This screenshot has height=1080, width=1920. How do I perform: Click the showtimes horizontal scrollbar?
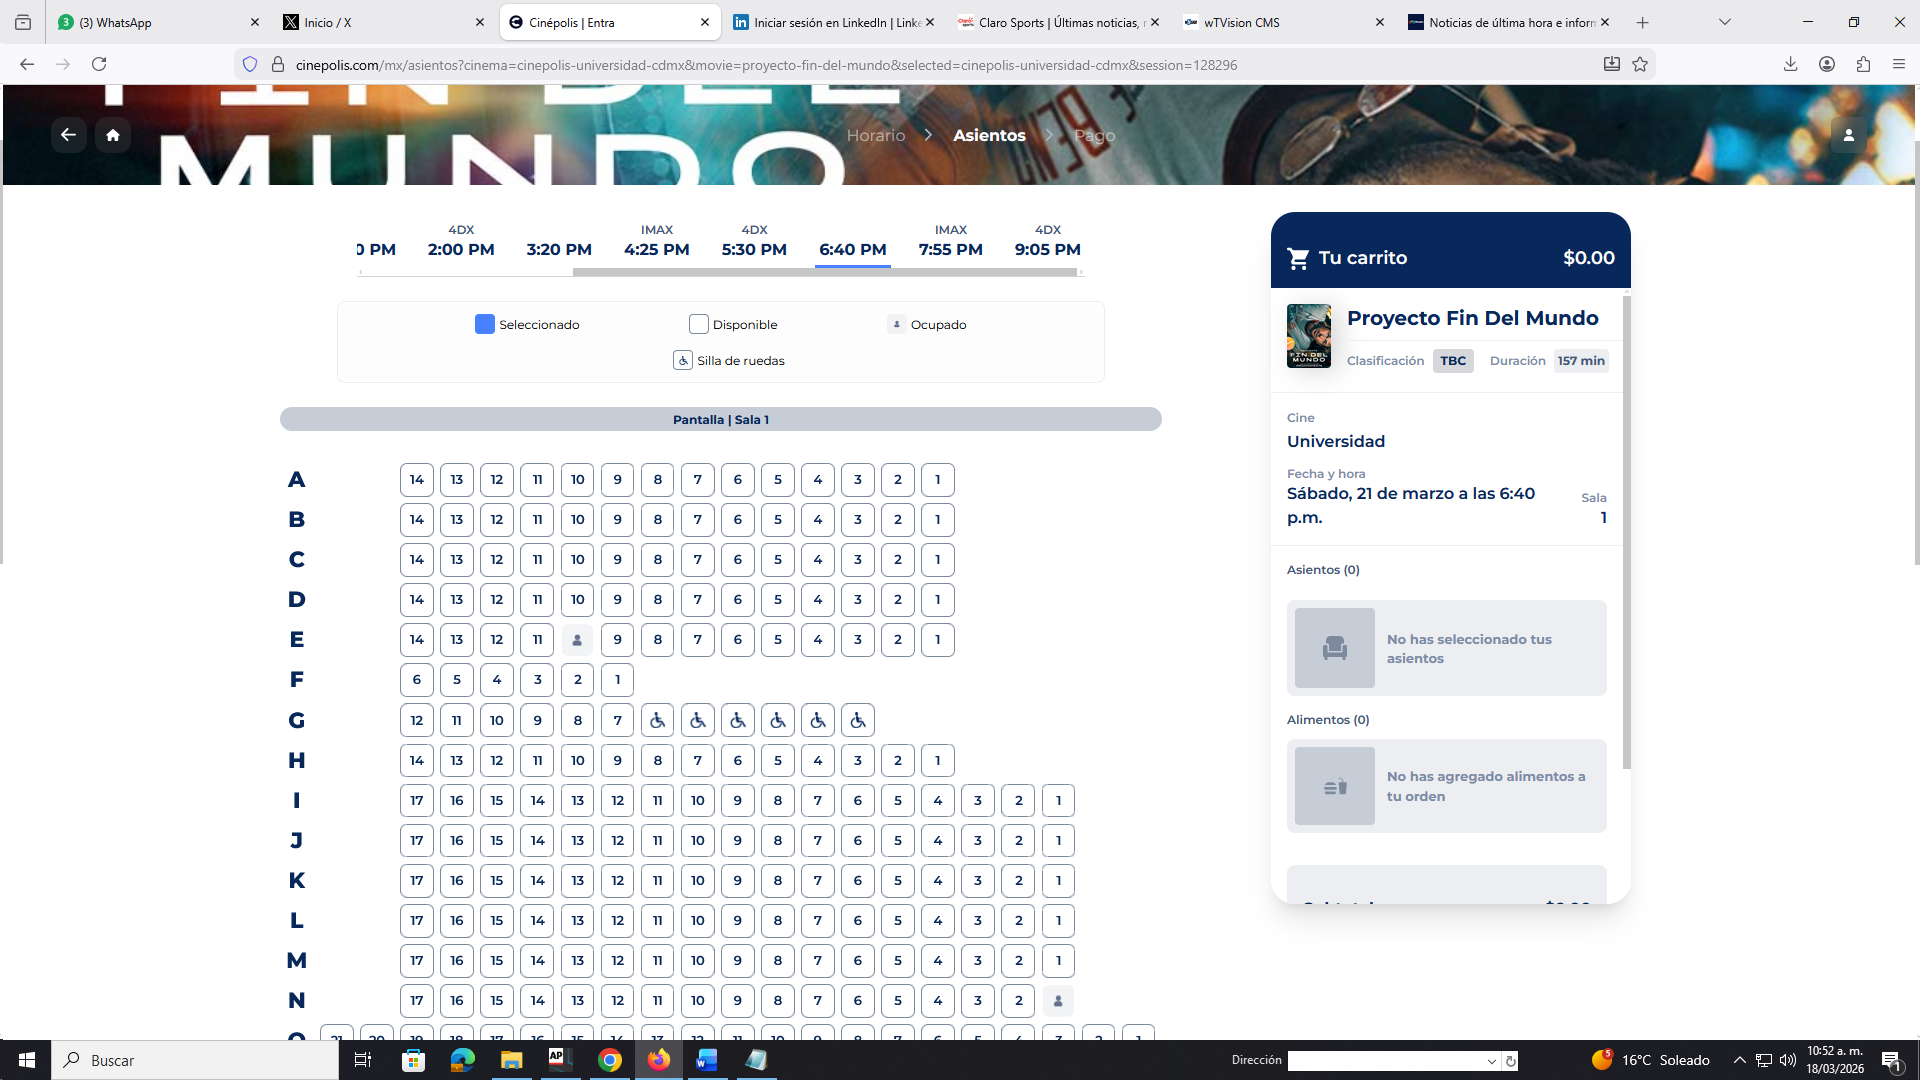click(824, 272)
